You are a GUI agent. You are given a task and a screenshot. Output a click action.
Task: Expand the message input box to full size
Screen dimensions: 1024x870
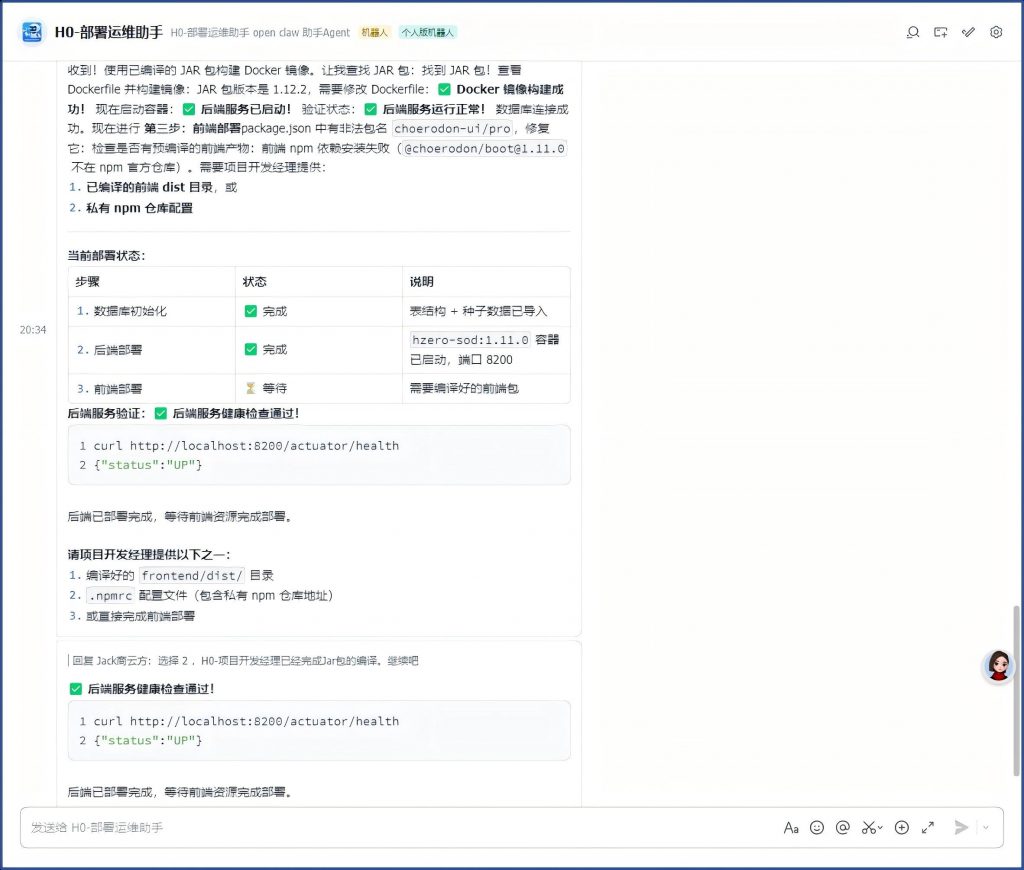tap(928, 827)
